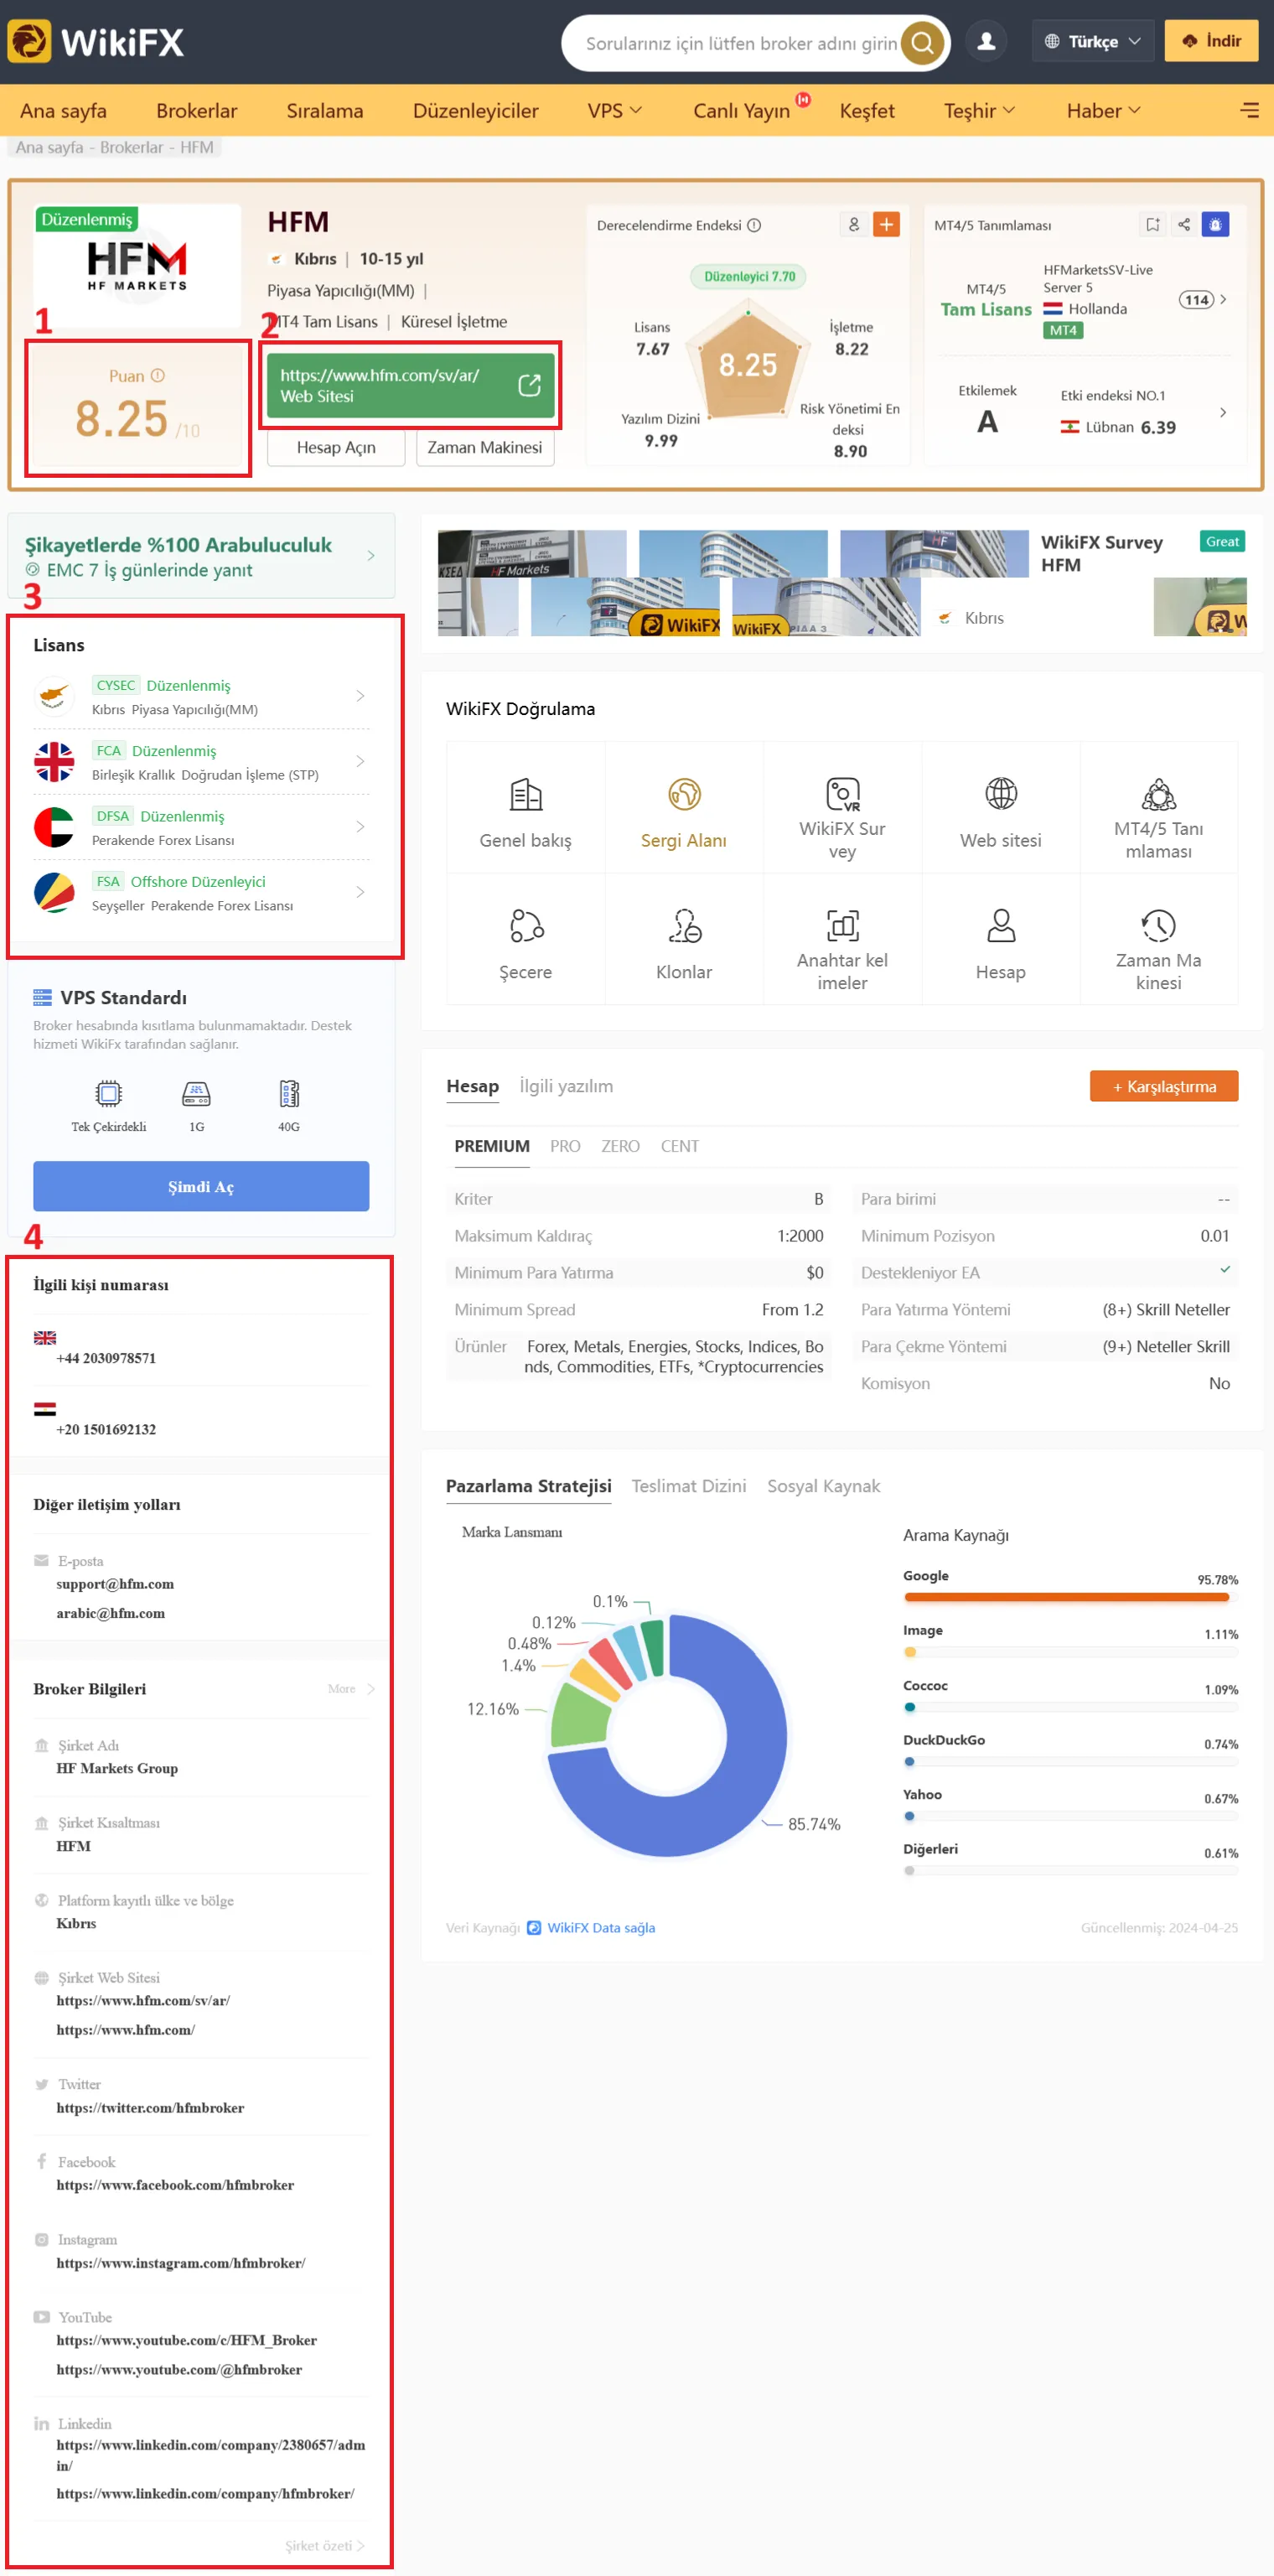Click the magnifier search button
The height and width of the screenshot is (2576, 1274).
tap(923, 43)
